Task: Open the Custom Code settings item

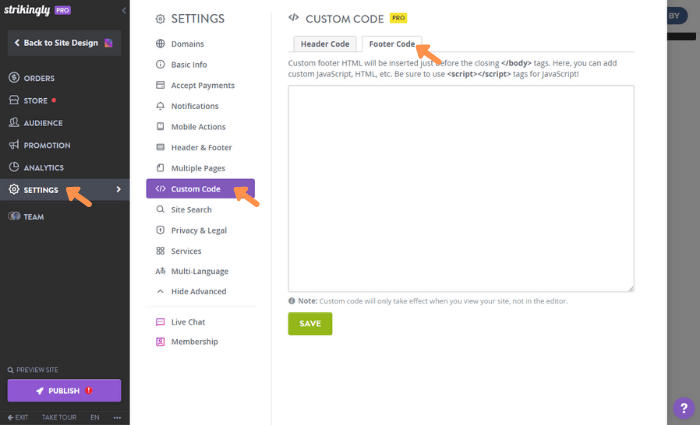Action: coord(200,188)
